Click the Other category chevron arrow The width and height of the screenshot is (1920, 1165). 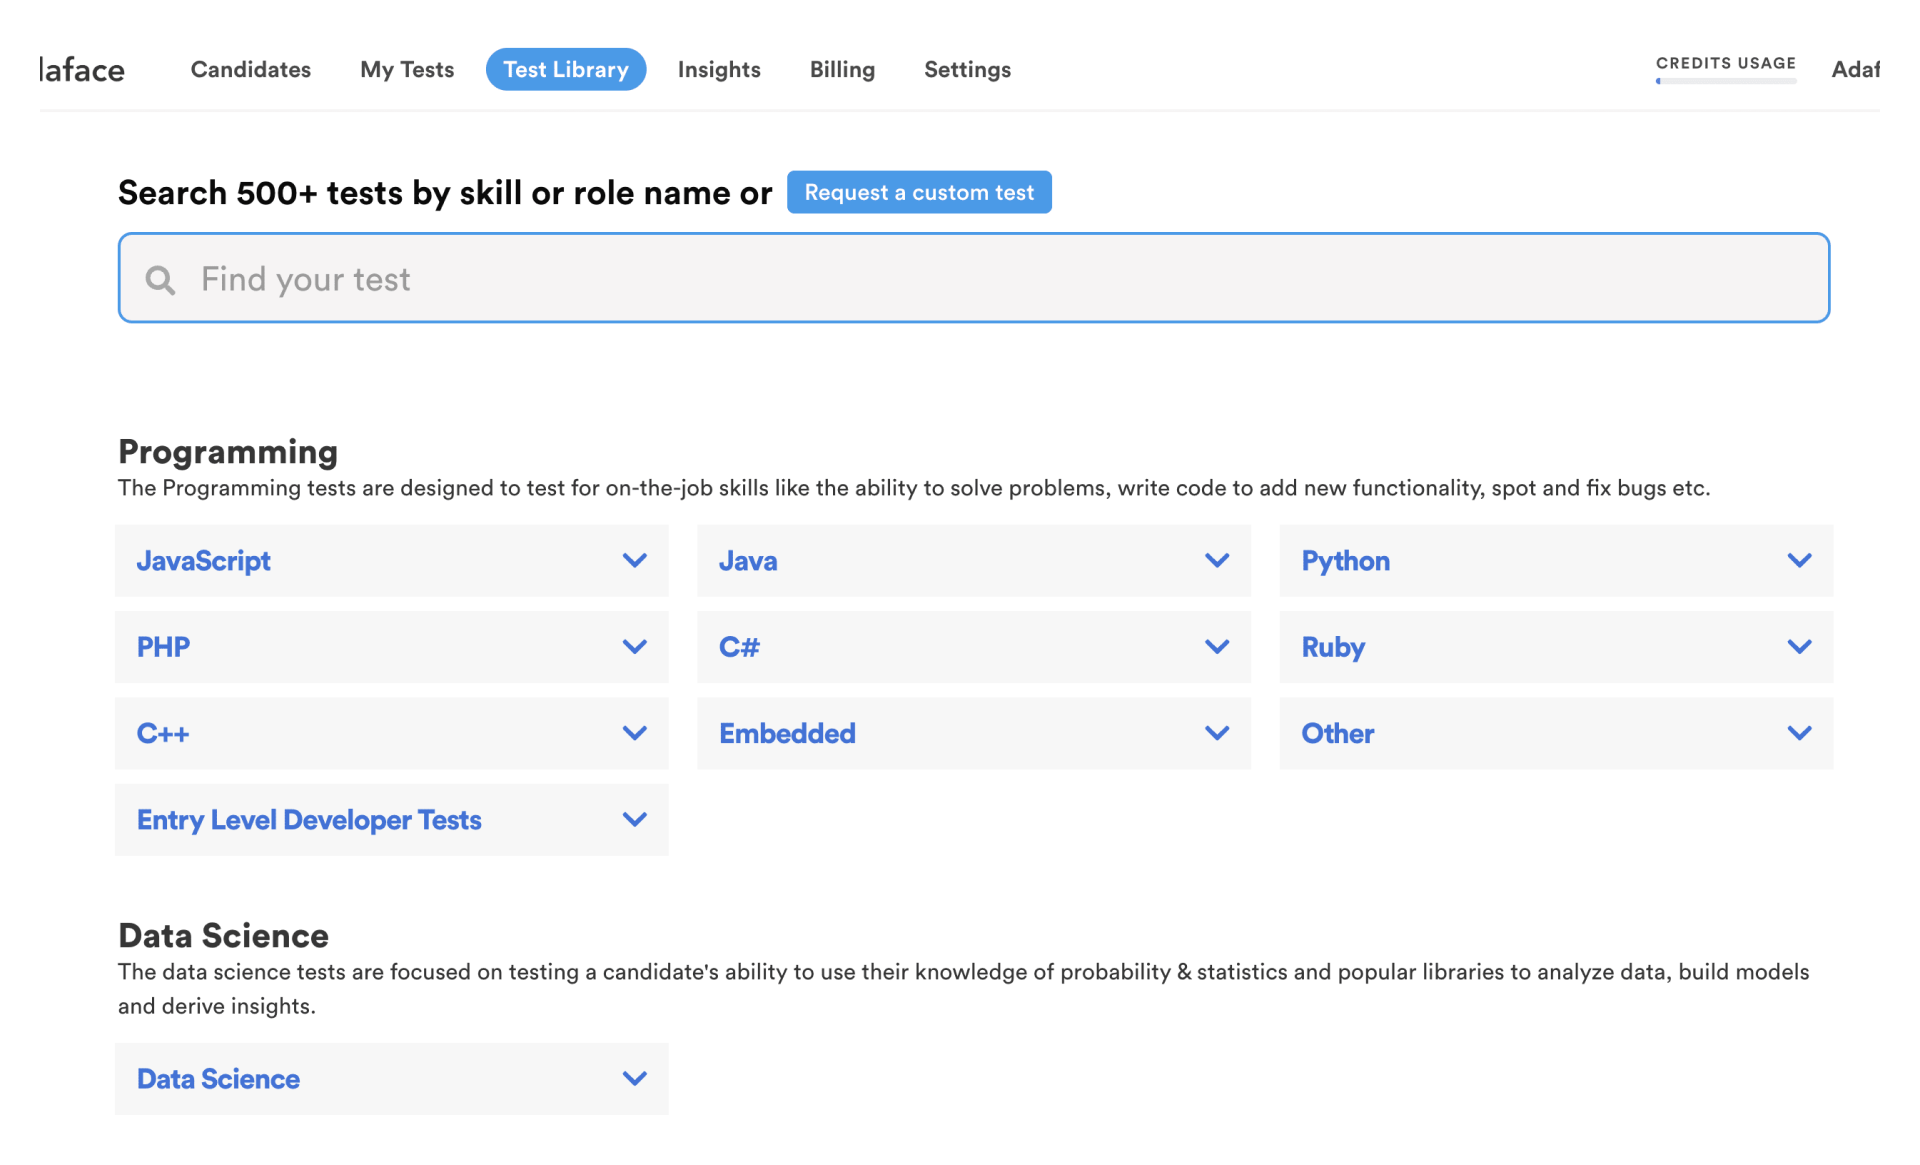1798,733
